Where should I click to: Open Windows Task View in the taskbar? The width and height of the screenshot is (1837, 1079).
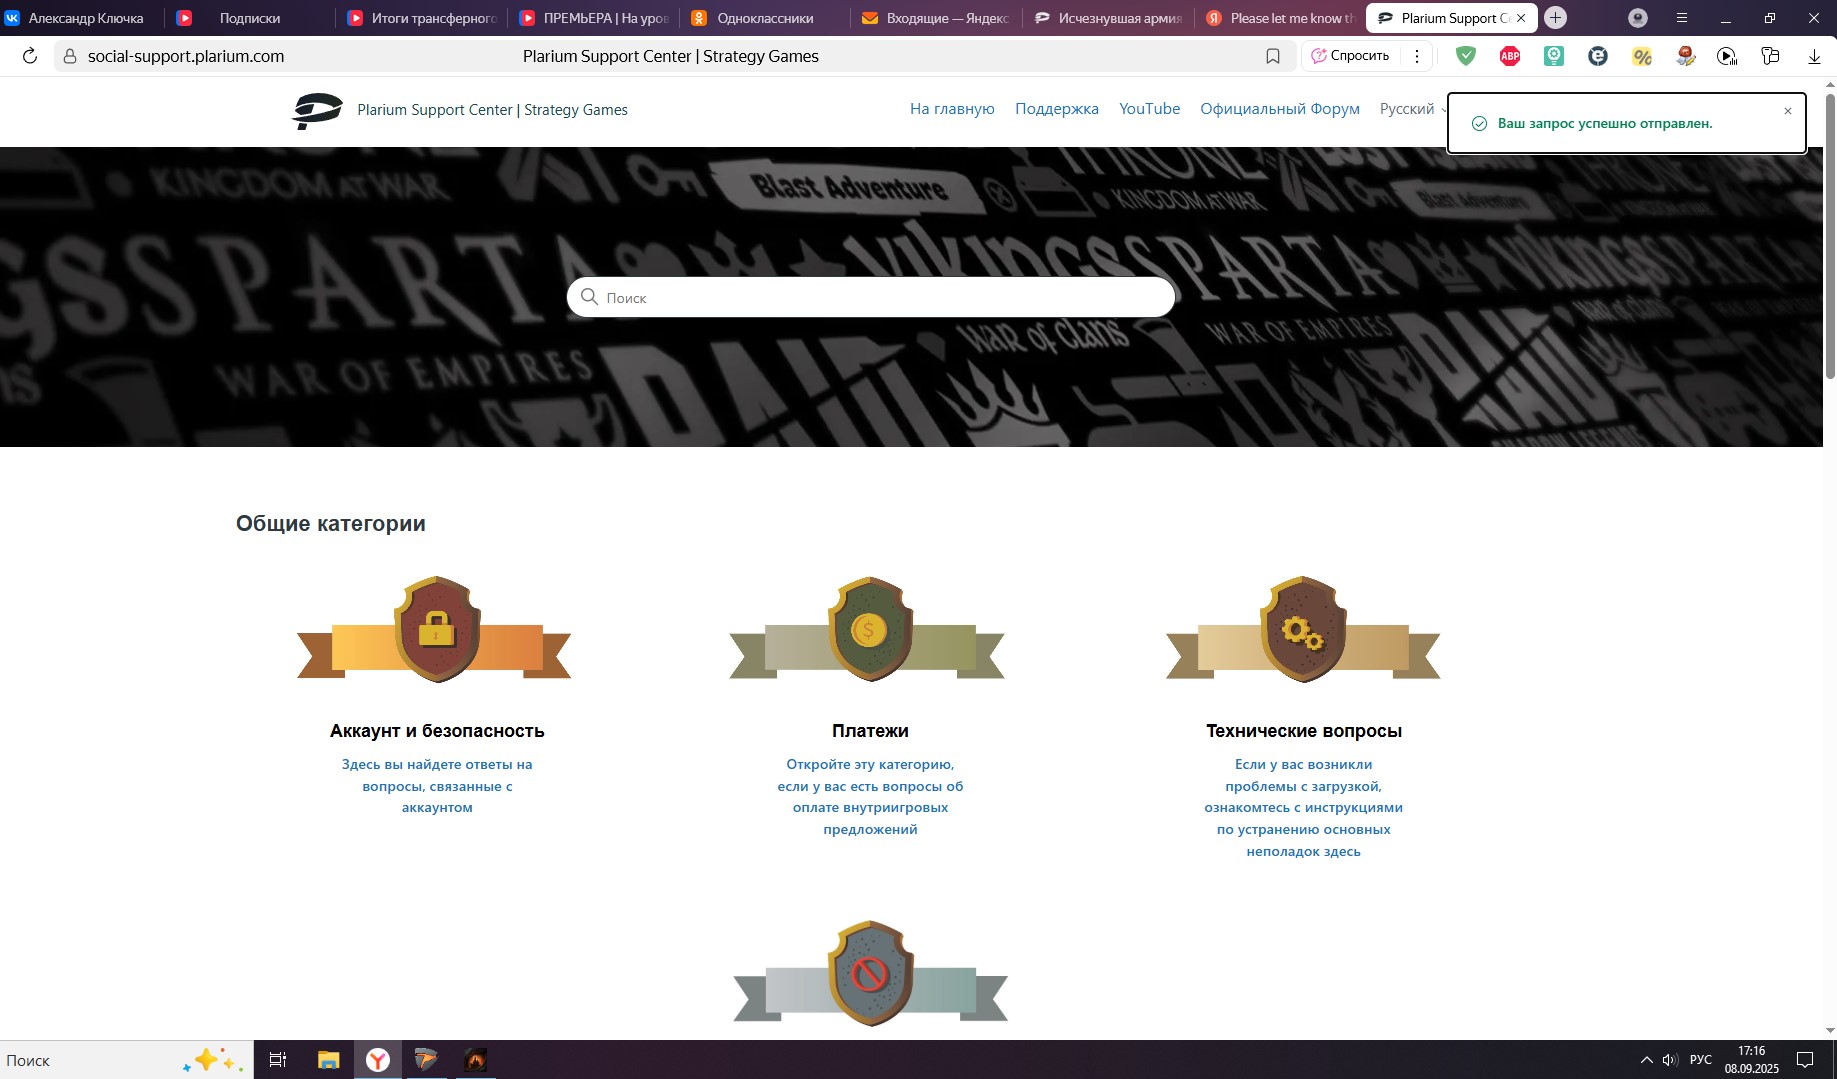278,1060
